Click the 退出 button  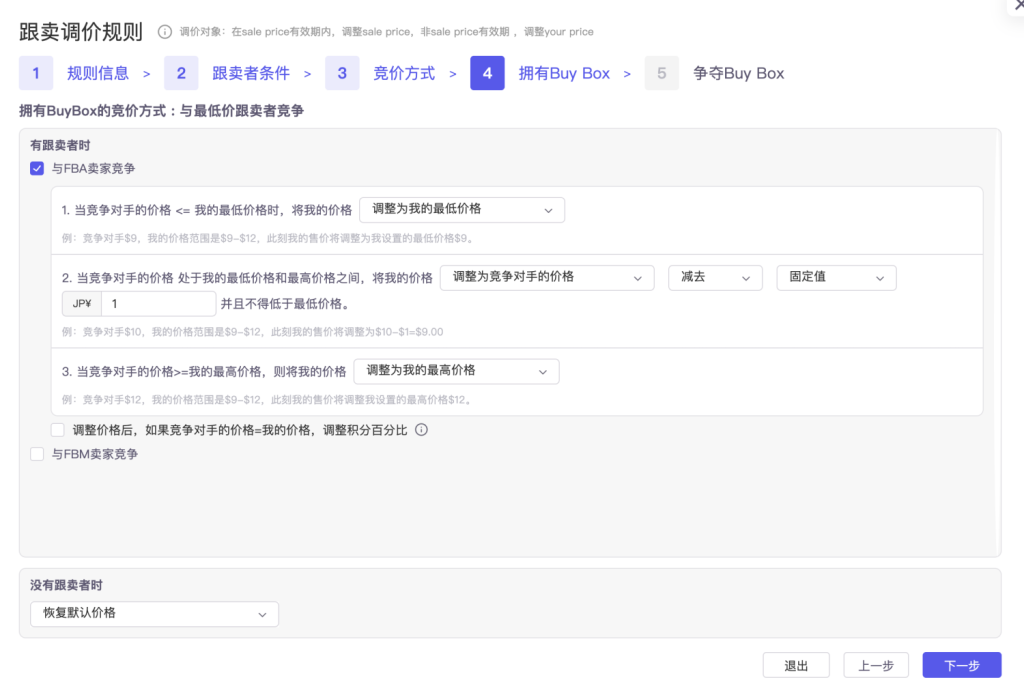coord(796,665)
